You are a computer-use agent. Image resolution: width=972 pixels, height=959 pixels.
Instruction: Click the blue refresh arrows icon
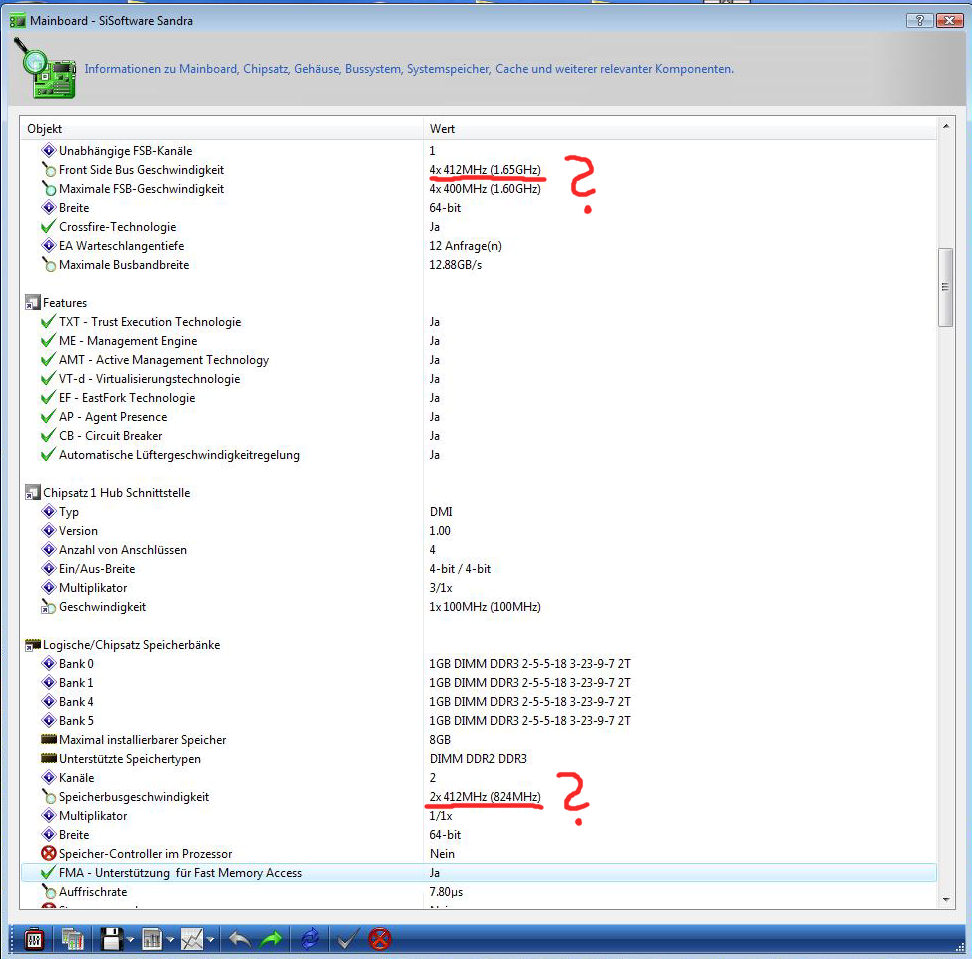coord(310,939)
